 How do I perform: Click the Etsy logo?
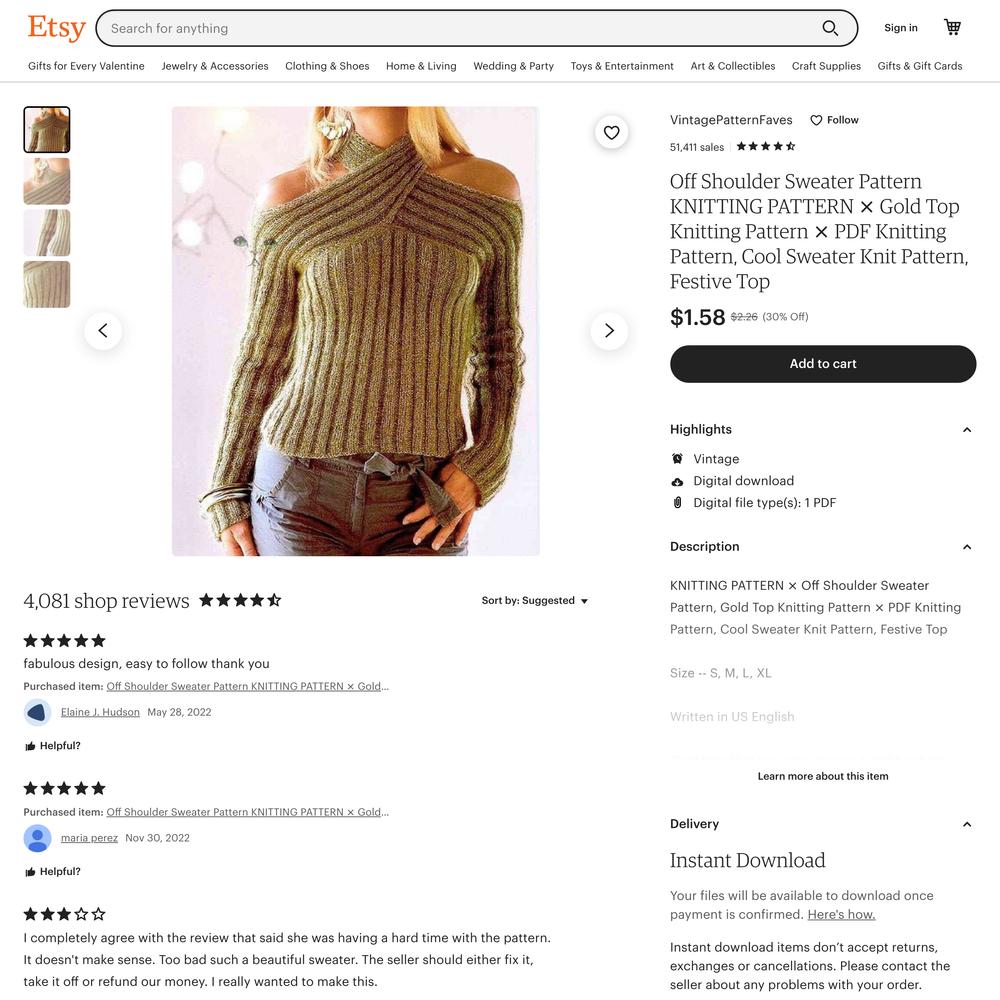coord(57,28)
